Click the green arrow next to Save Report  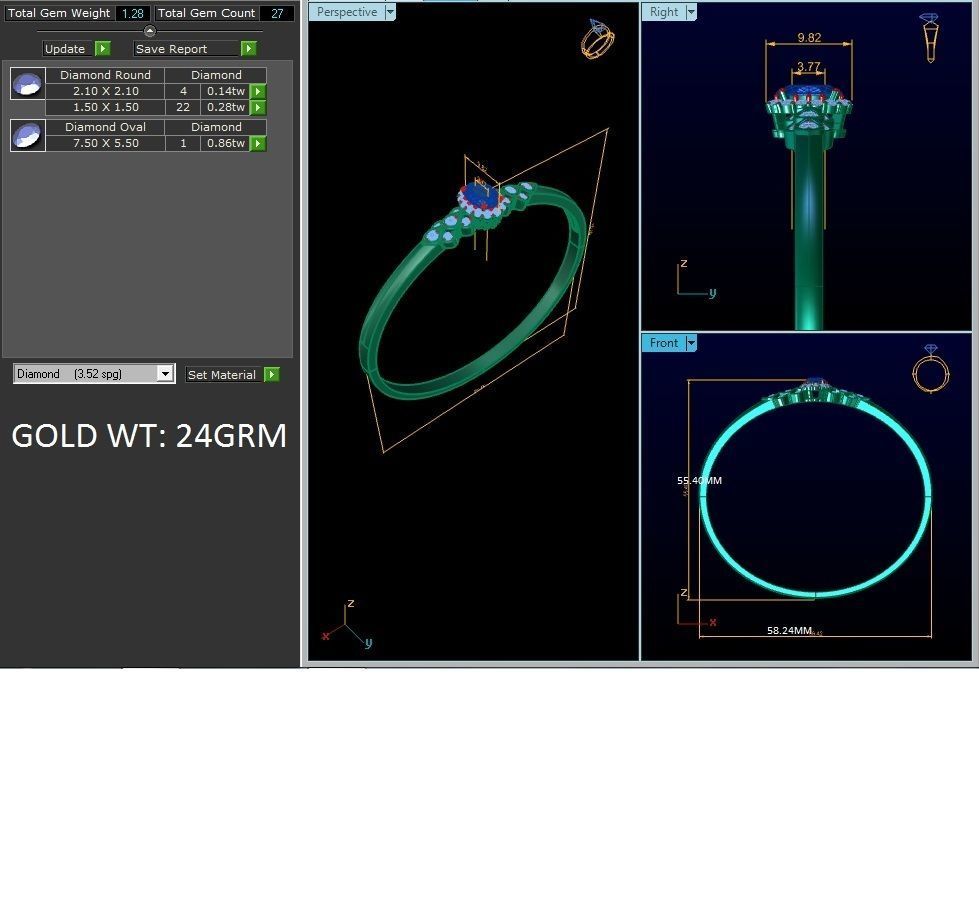pyautogui.click(x=248, y=49)
